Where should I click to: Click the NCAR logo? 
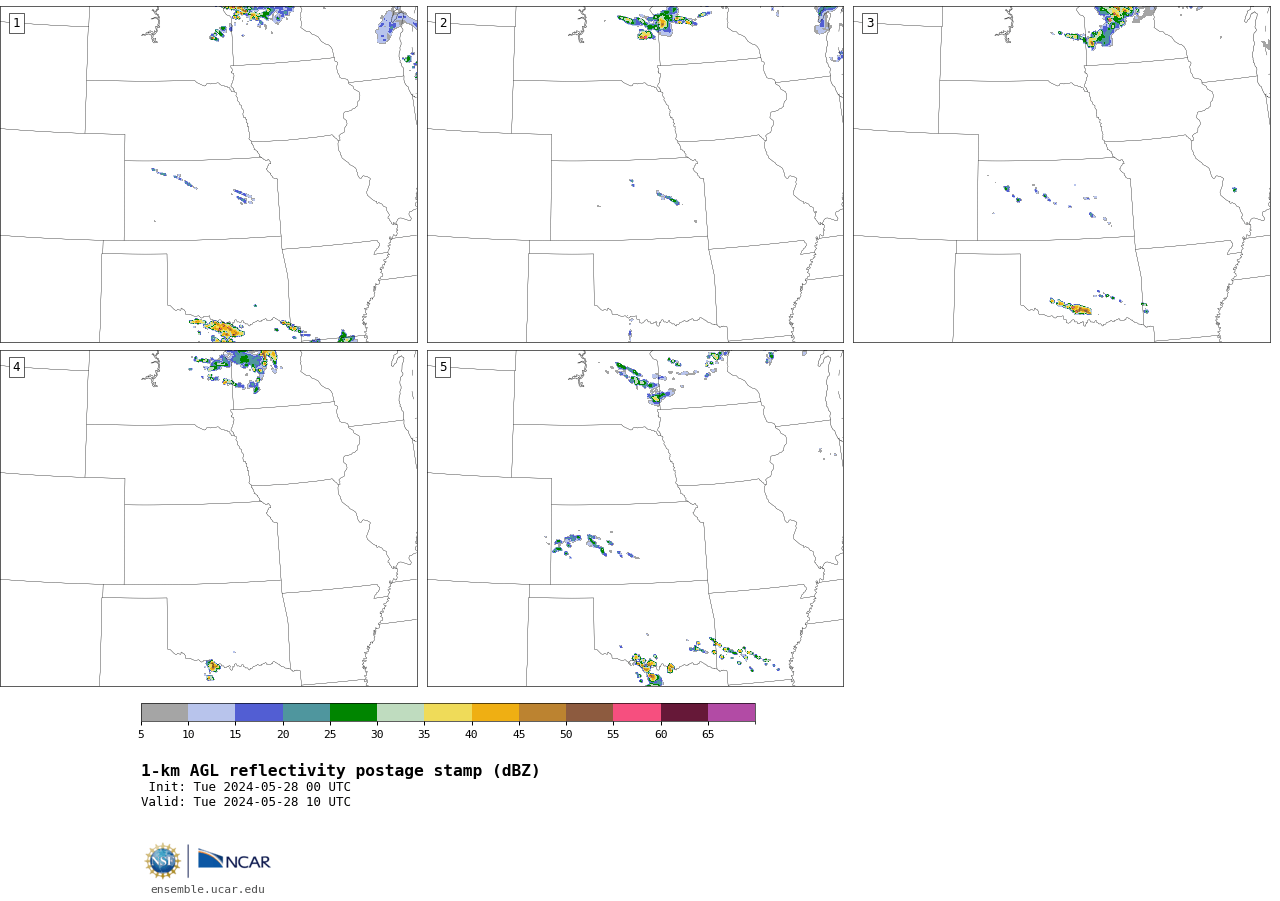coord(234,860)
